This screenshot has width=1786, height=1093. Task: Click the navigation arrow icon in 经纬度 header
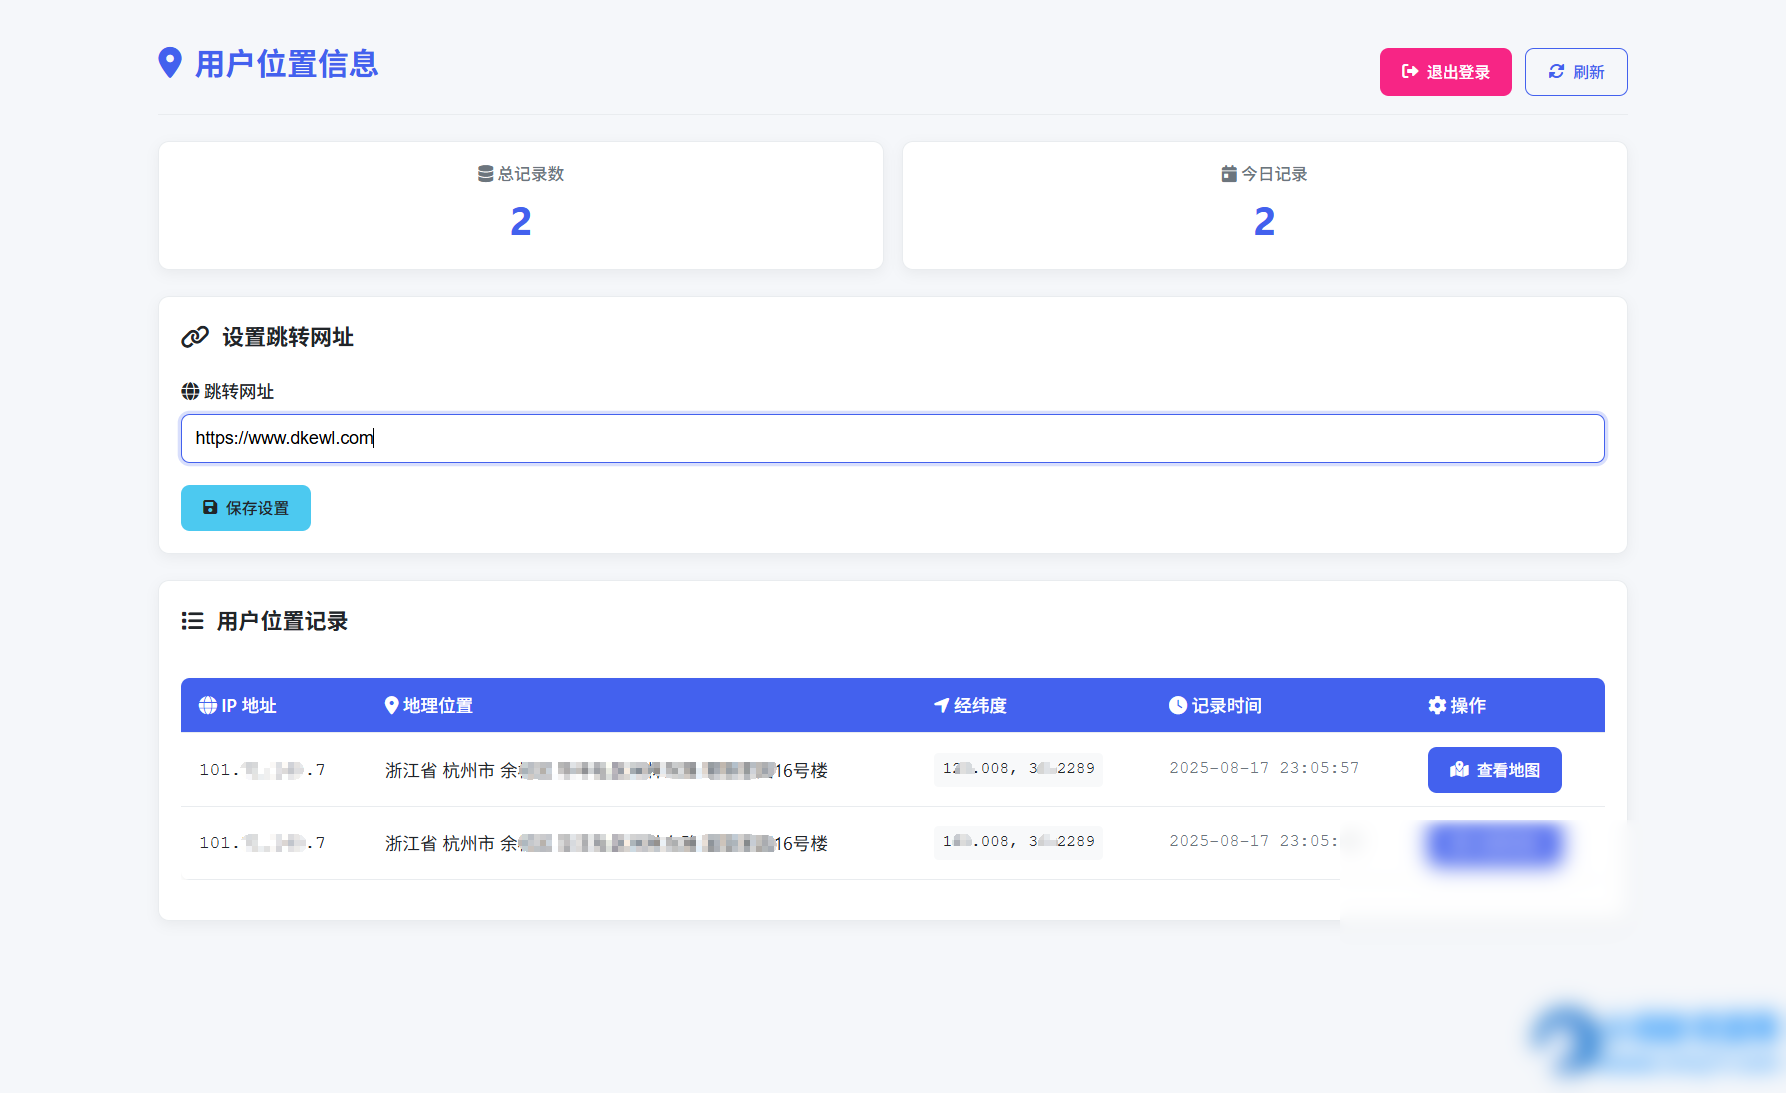(940, 705)
